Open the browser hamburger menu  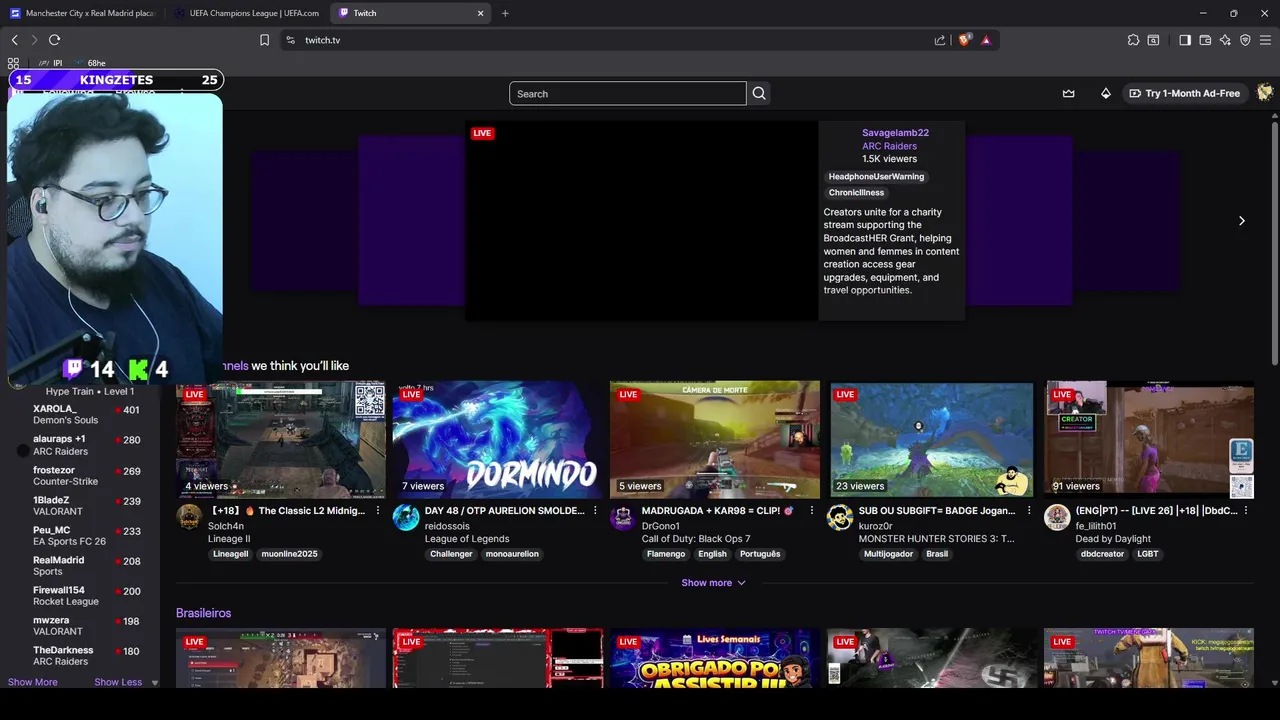pos(1265,40)
